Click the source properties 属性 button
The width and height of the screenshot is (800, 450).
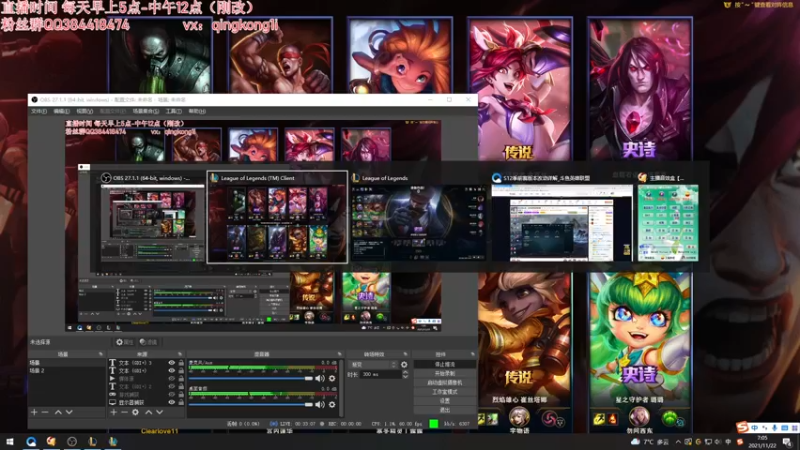(124, 342)
